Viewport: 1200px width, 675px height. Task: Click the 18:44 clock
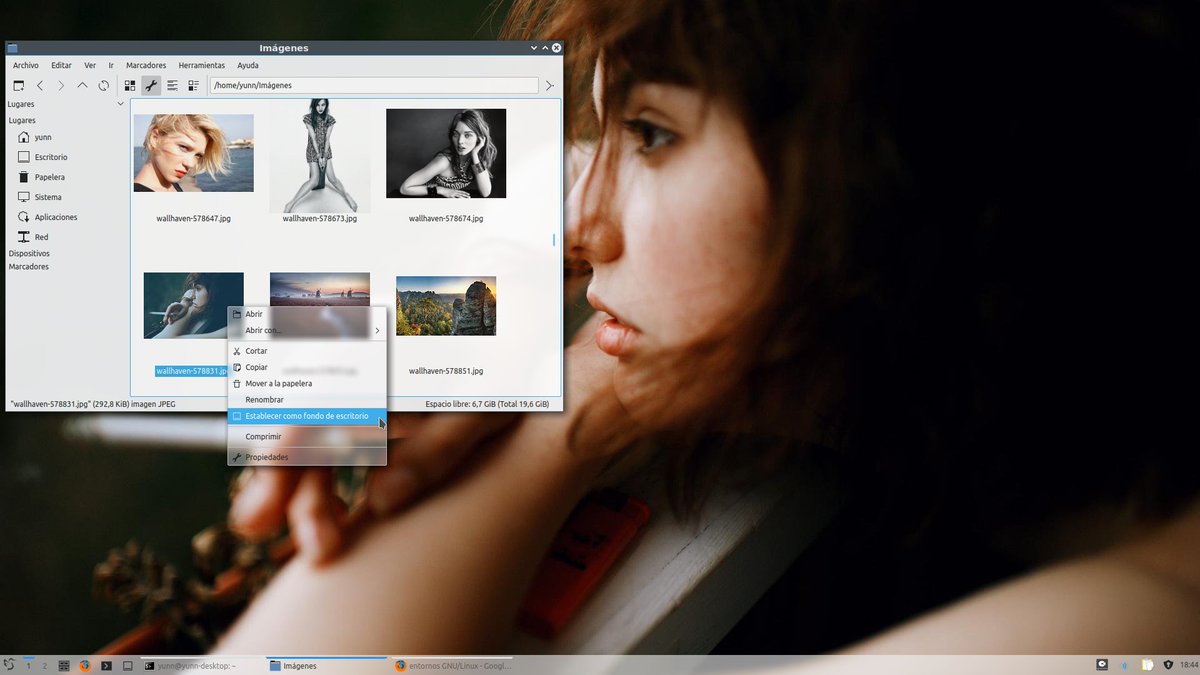pyautogui.click(x=1188, y=665)
